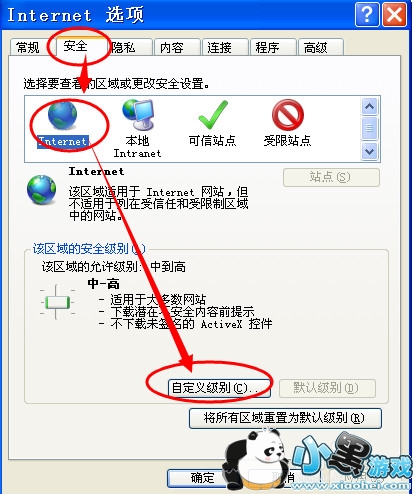414x494 pixels.
Task: Click the security level slider handle
Action: tap(57, 303)
